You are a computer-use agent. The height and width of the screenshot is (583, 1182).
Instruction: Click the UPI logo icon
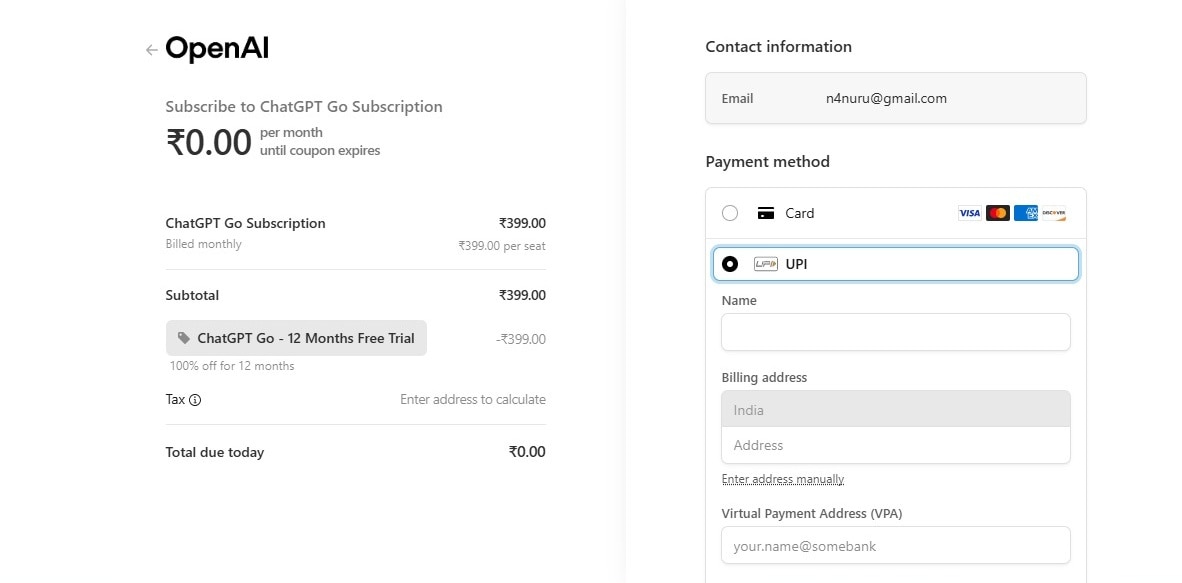(766, 264)
